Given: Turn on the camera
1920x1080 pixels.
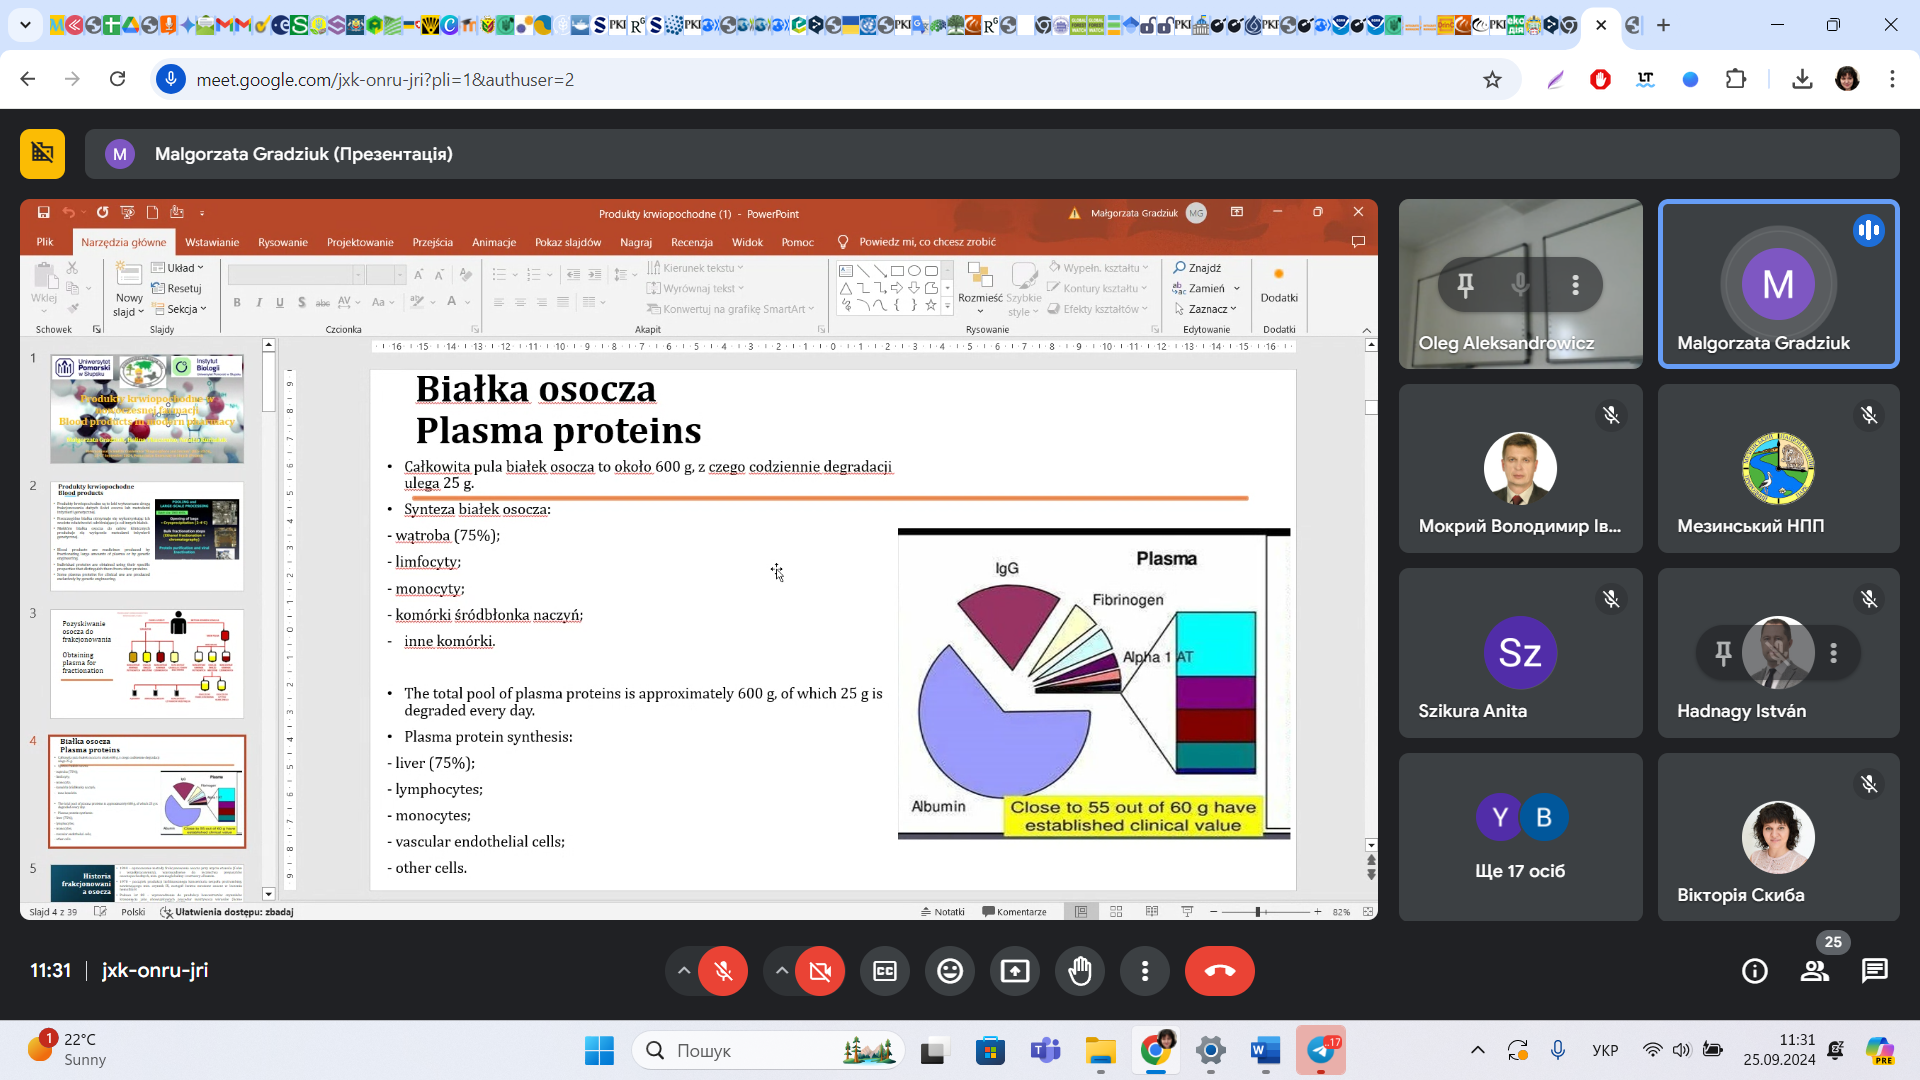Looking at the screenshot, I should 820,971.
